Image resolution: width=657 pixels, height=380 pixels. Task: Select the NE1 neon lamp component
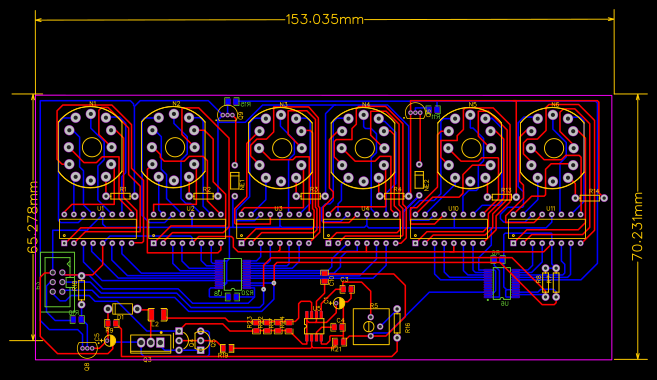235,181
